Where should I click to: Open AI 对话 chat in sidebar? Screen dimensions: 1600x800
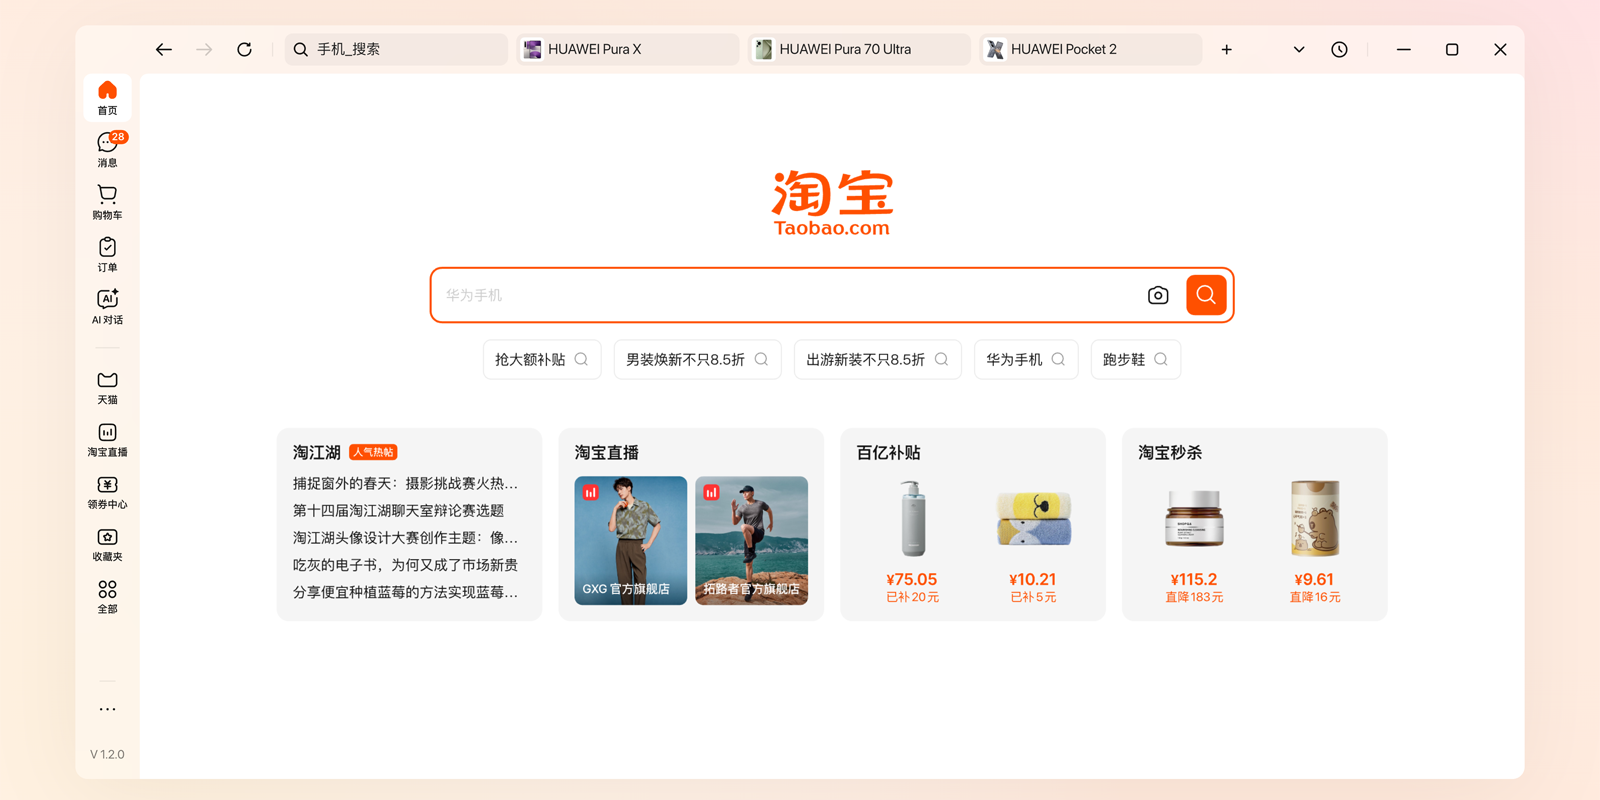click(x=107, y=307)
